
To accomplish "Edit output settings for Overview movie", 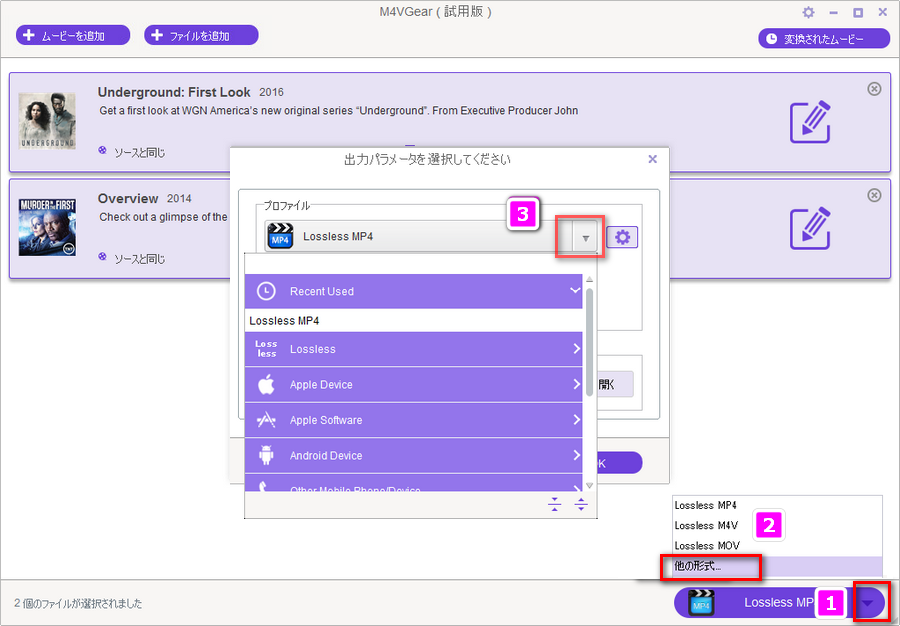I will pyautogui.click(x=810, y=228).
